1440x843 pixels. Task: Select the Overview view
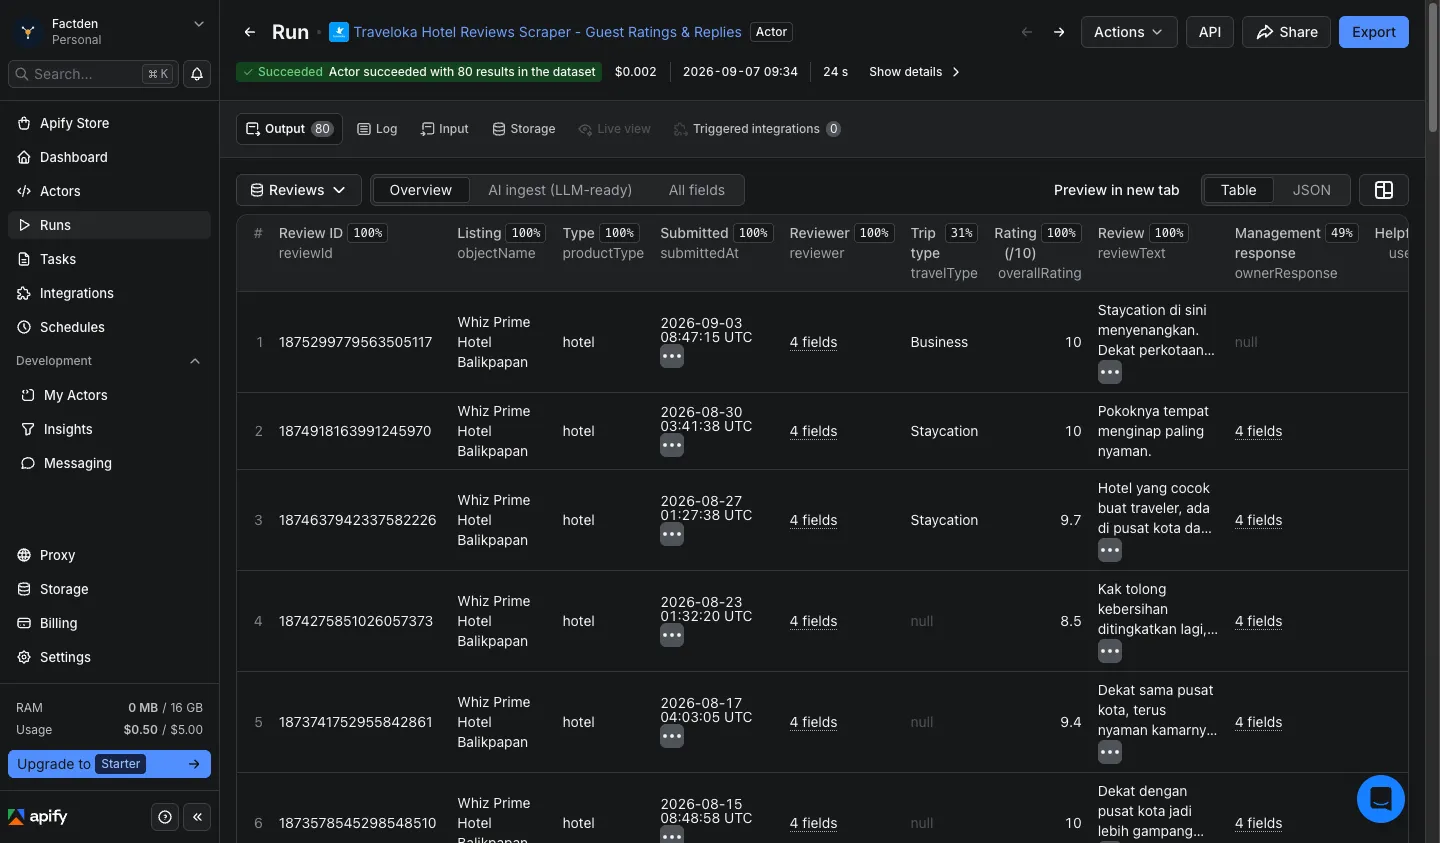(420, 190)
